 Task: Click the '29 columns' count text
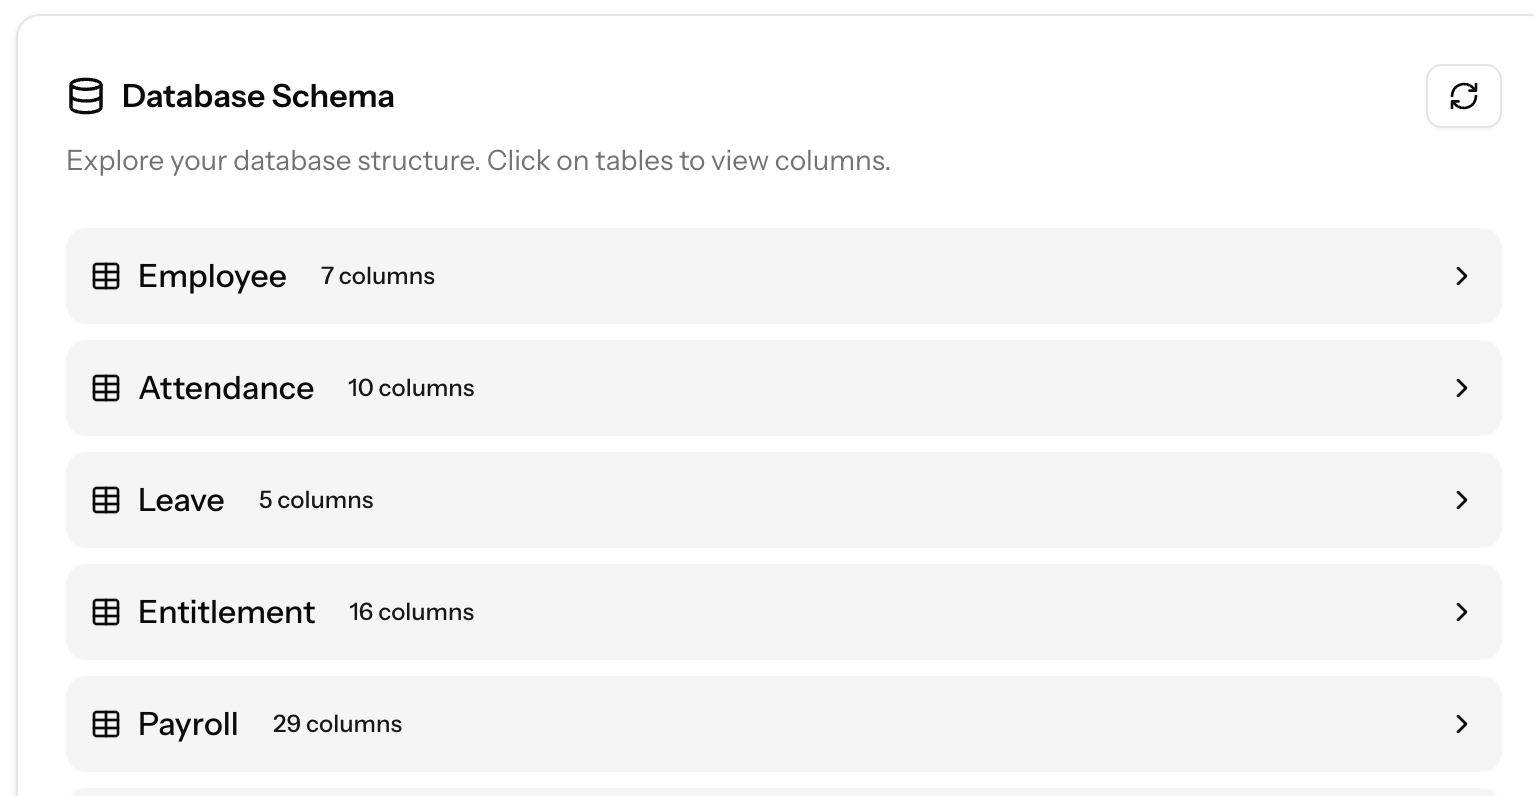(337, 724)
